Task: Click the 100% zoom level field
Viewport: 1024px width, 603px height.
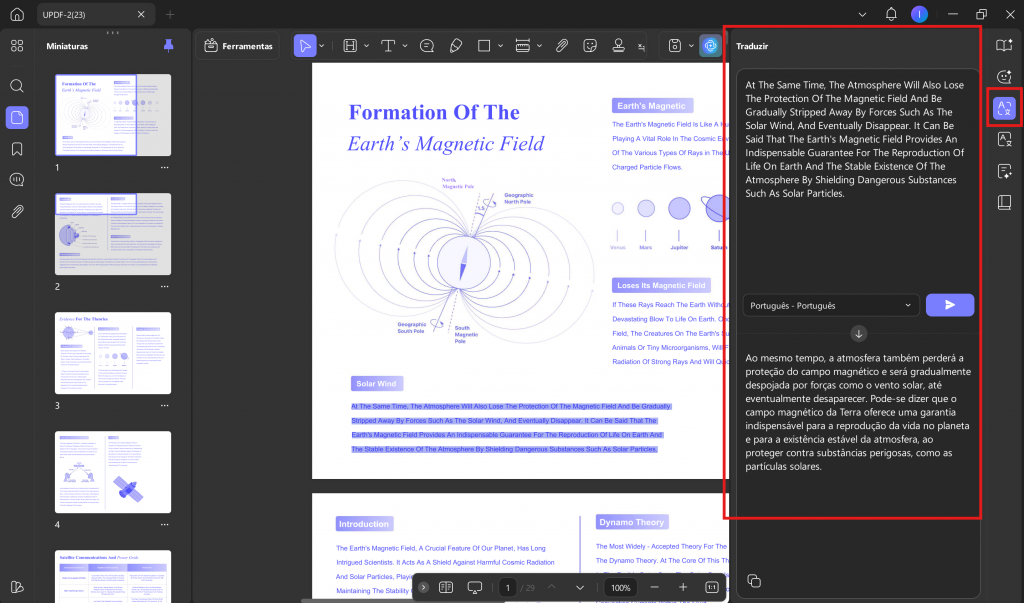Action: tap(620, 587)
